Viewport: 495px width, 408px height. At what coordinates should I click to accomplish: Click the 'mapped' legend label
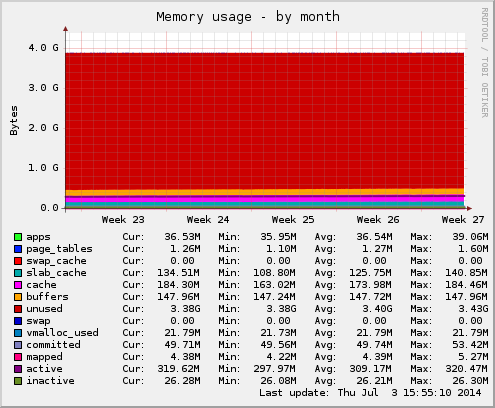point(44,357)
